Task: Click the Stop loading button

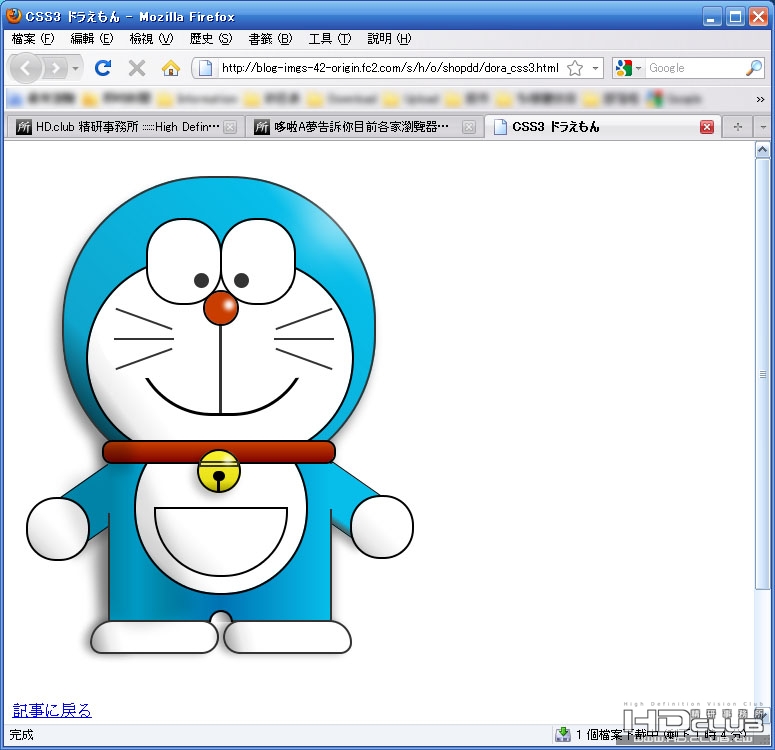Action: [x=137, y=68]
